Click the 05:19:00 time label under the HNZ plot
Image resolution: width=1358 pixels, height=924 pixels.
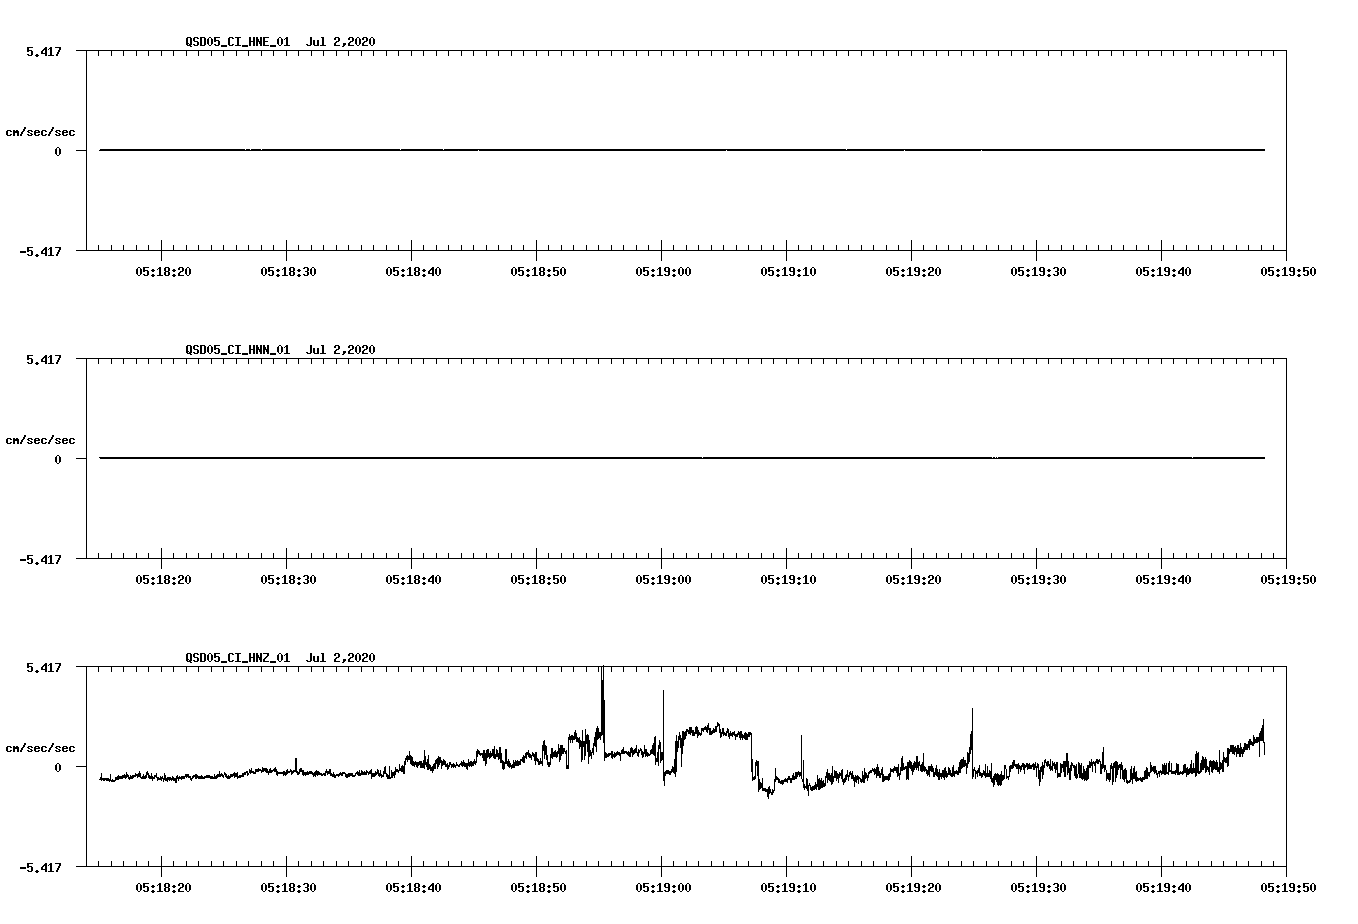coord(662,887)
